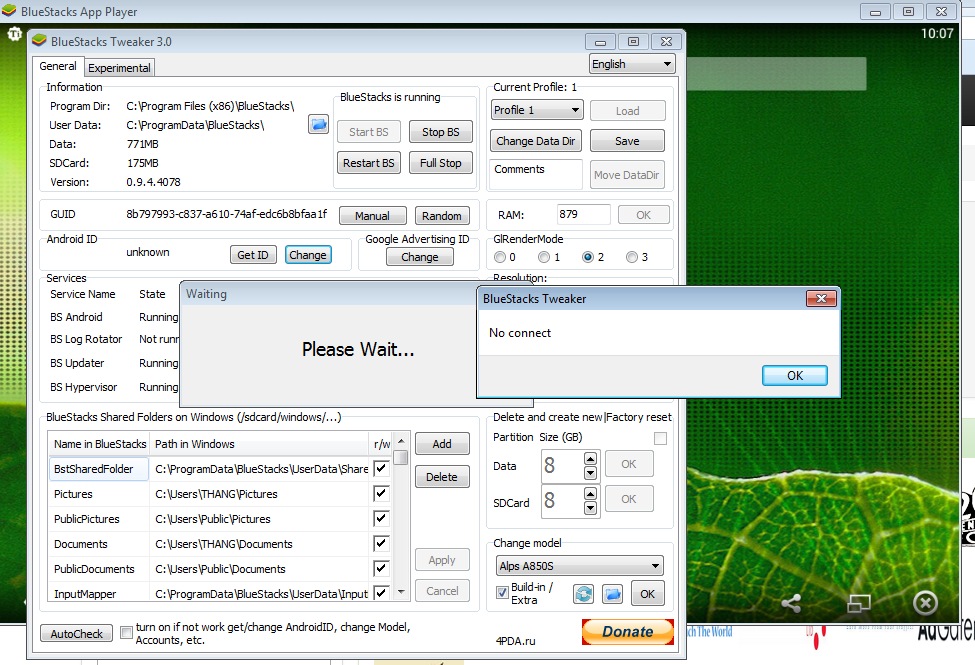Screen dimensions: 975x665
Task: Click the SDCard partition size field
Action: tap(562, 501)
